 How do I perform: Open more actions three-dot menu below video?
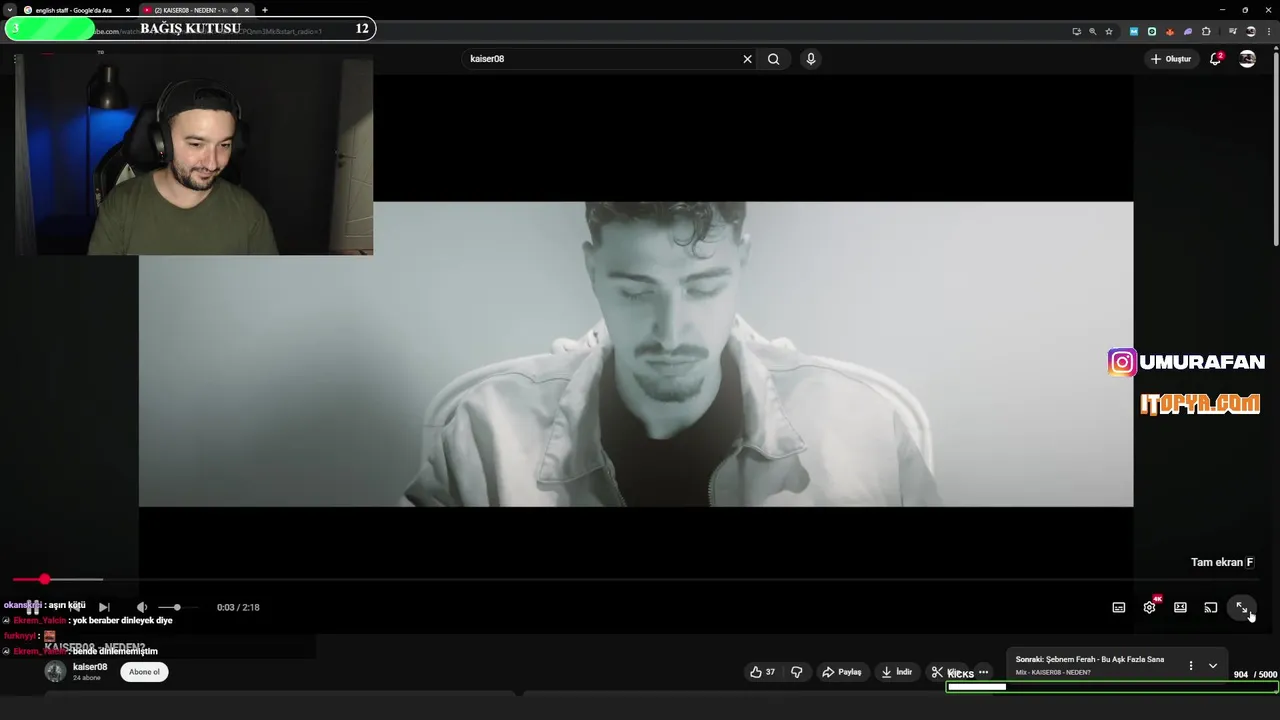(x=984, y=672)
